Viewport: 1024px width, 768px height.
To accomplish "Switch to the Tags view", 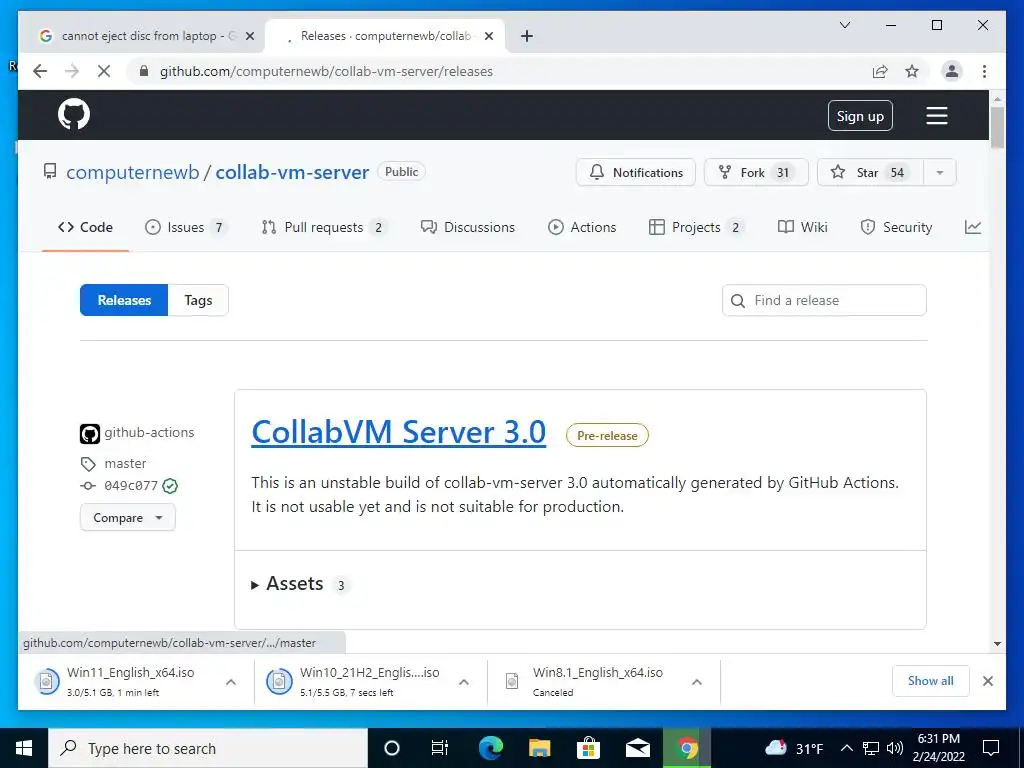I will tap(198, 300).
